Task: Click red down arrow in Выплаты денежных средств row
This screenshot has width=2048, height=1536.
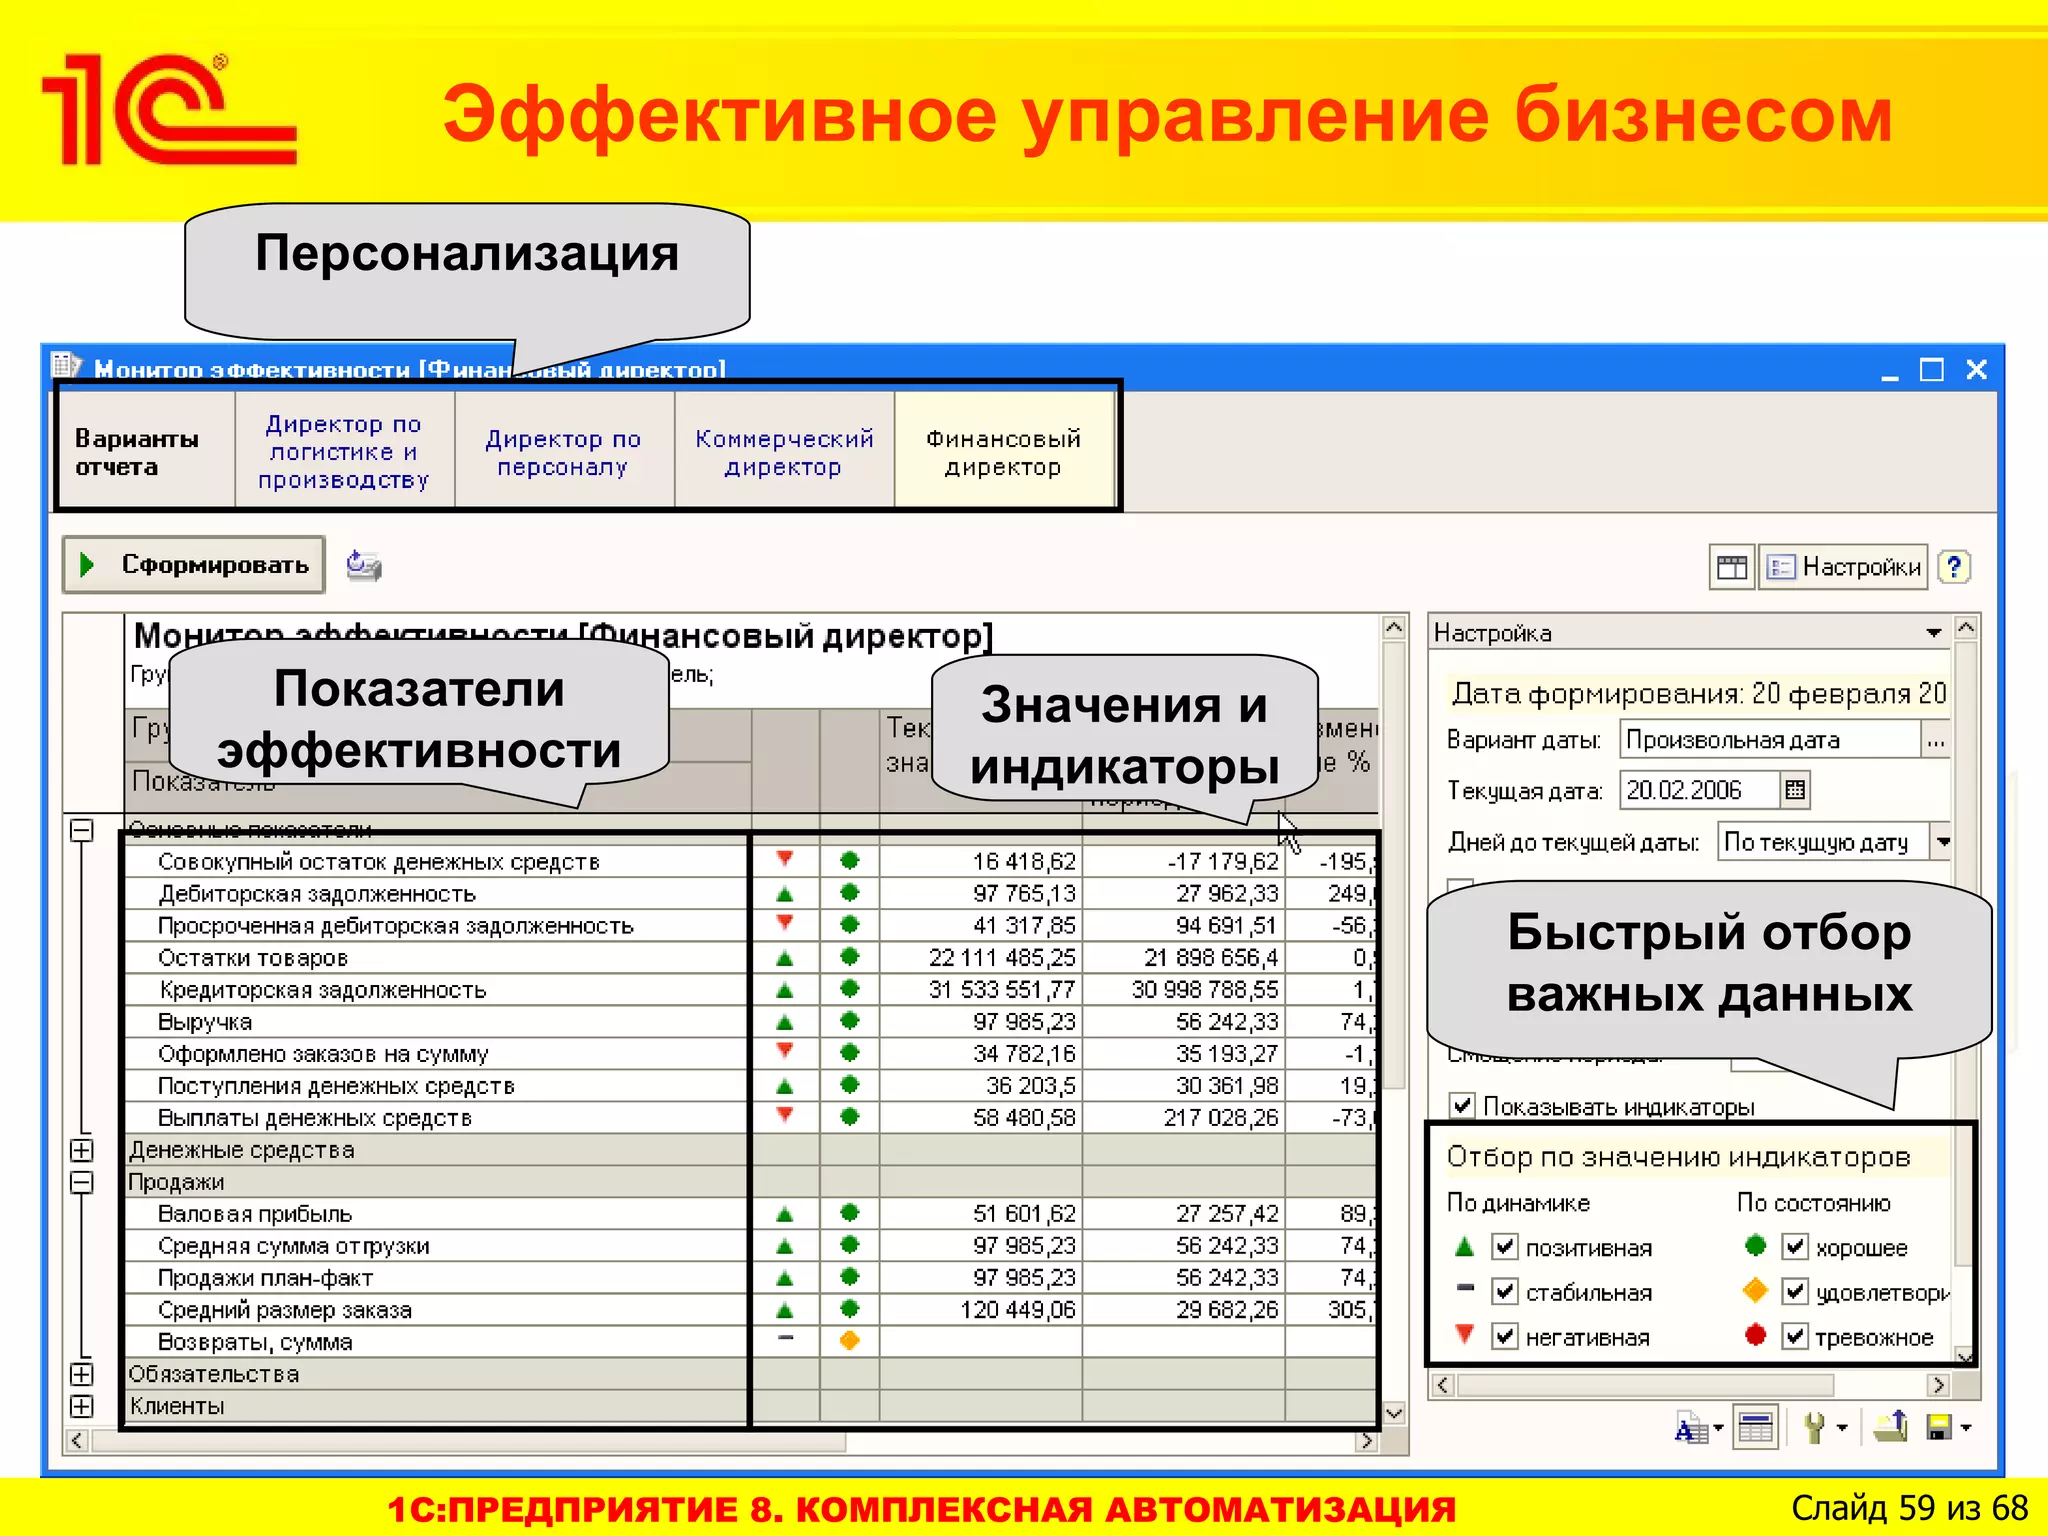Action: coord(785,1115)
